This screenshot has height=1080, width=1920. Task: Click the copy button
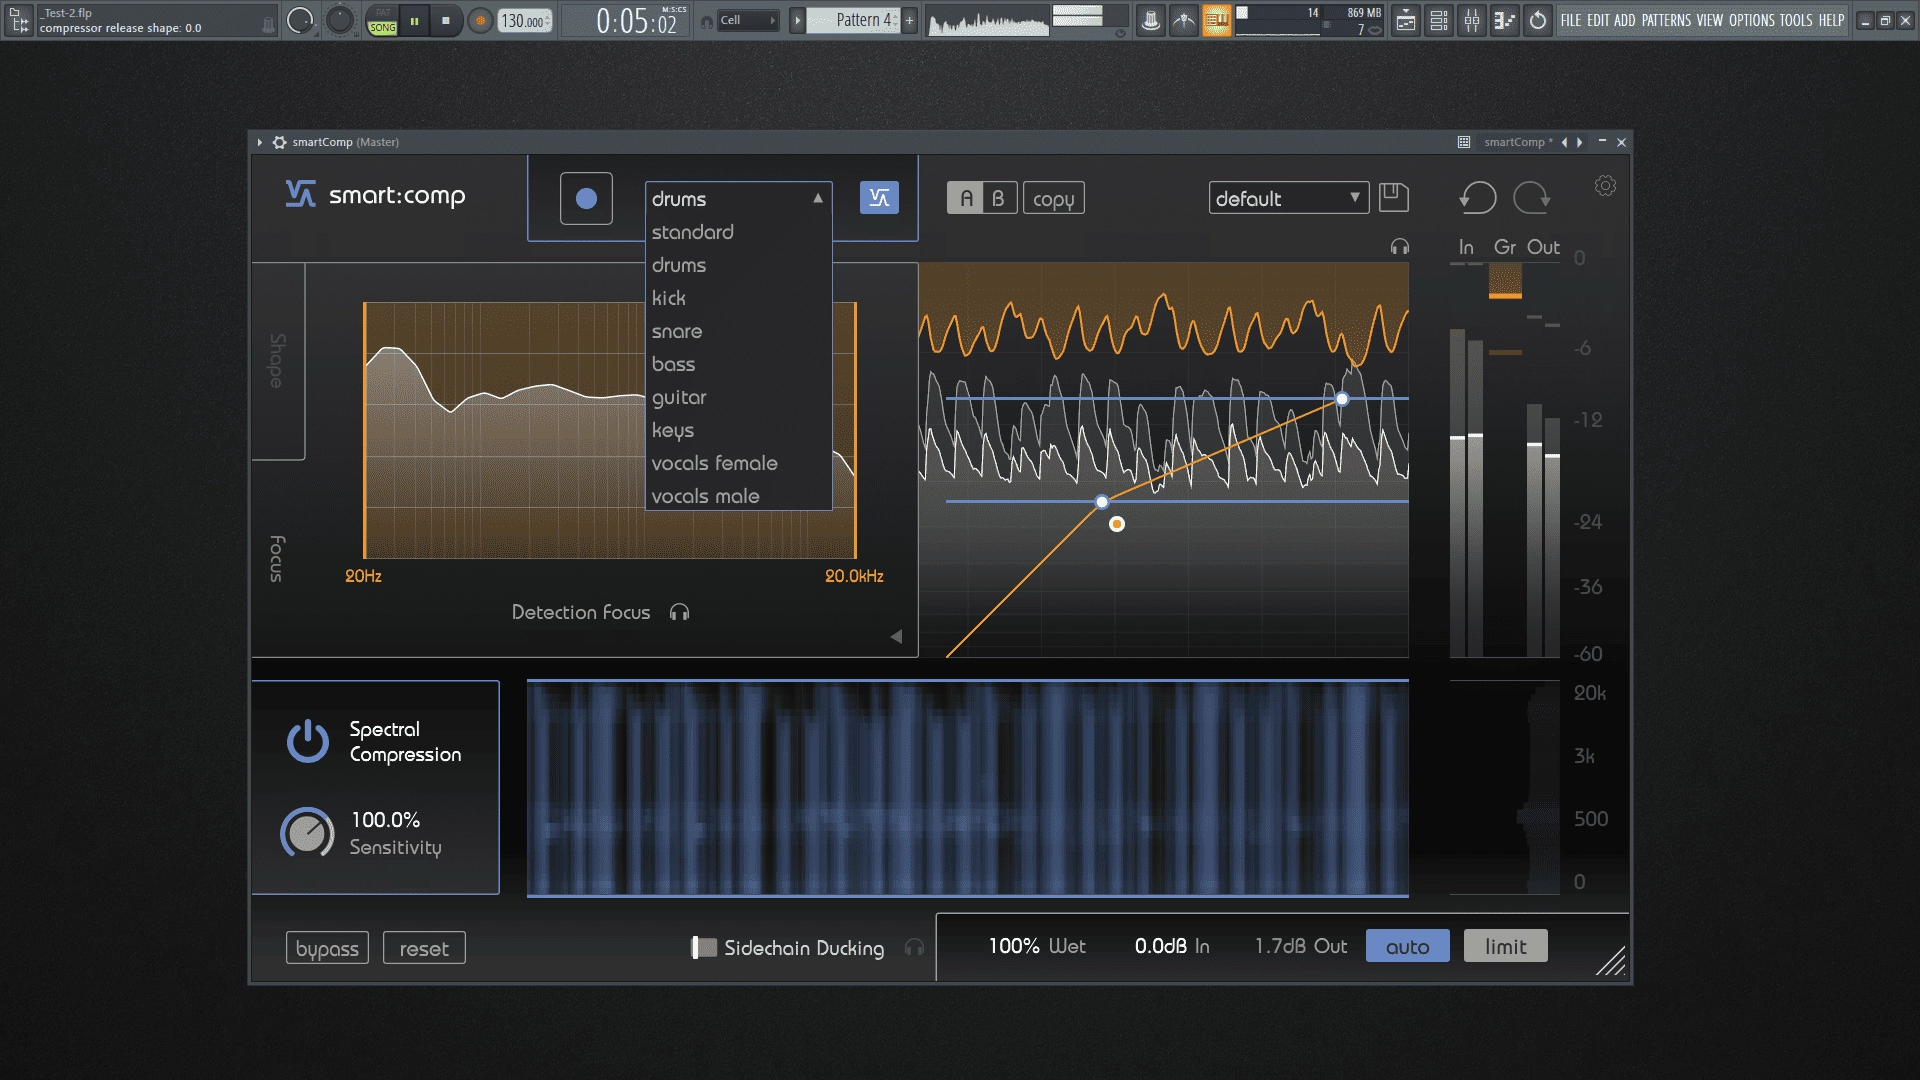click(1054, 198)
